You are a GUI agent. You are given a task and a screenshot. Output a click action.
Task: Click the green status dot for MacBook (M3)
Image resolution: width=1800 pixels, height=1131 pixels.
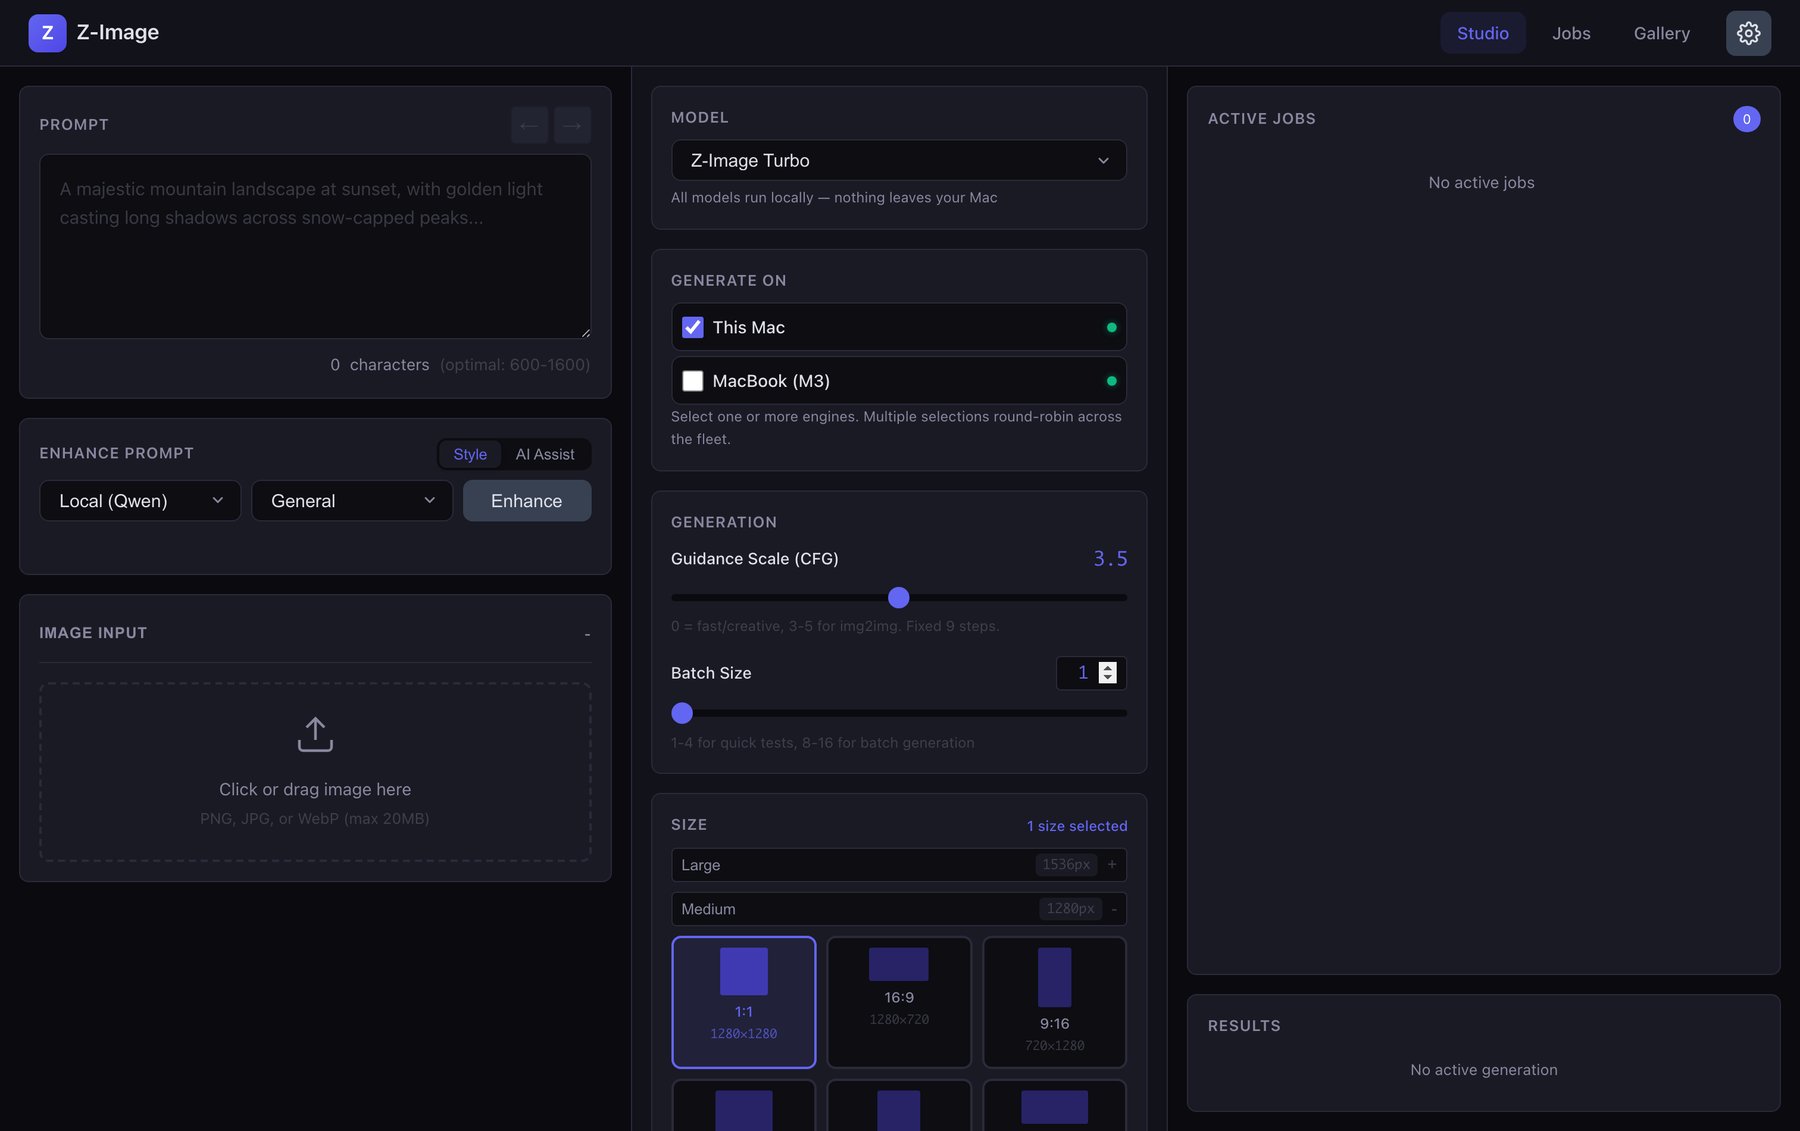[x=1111, y=381]
